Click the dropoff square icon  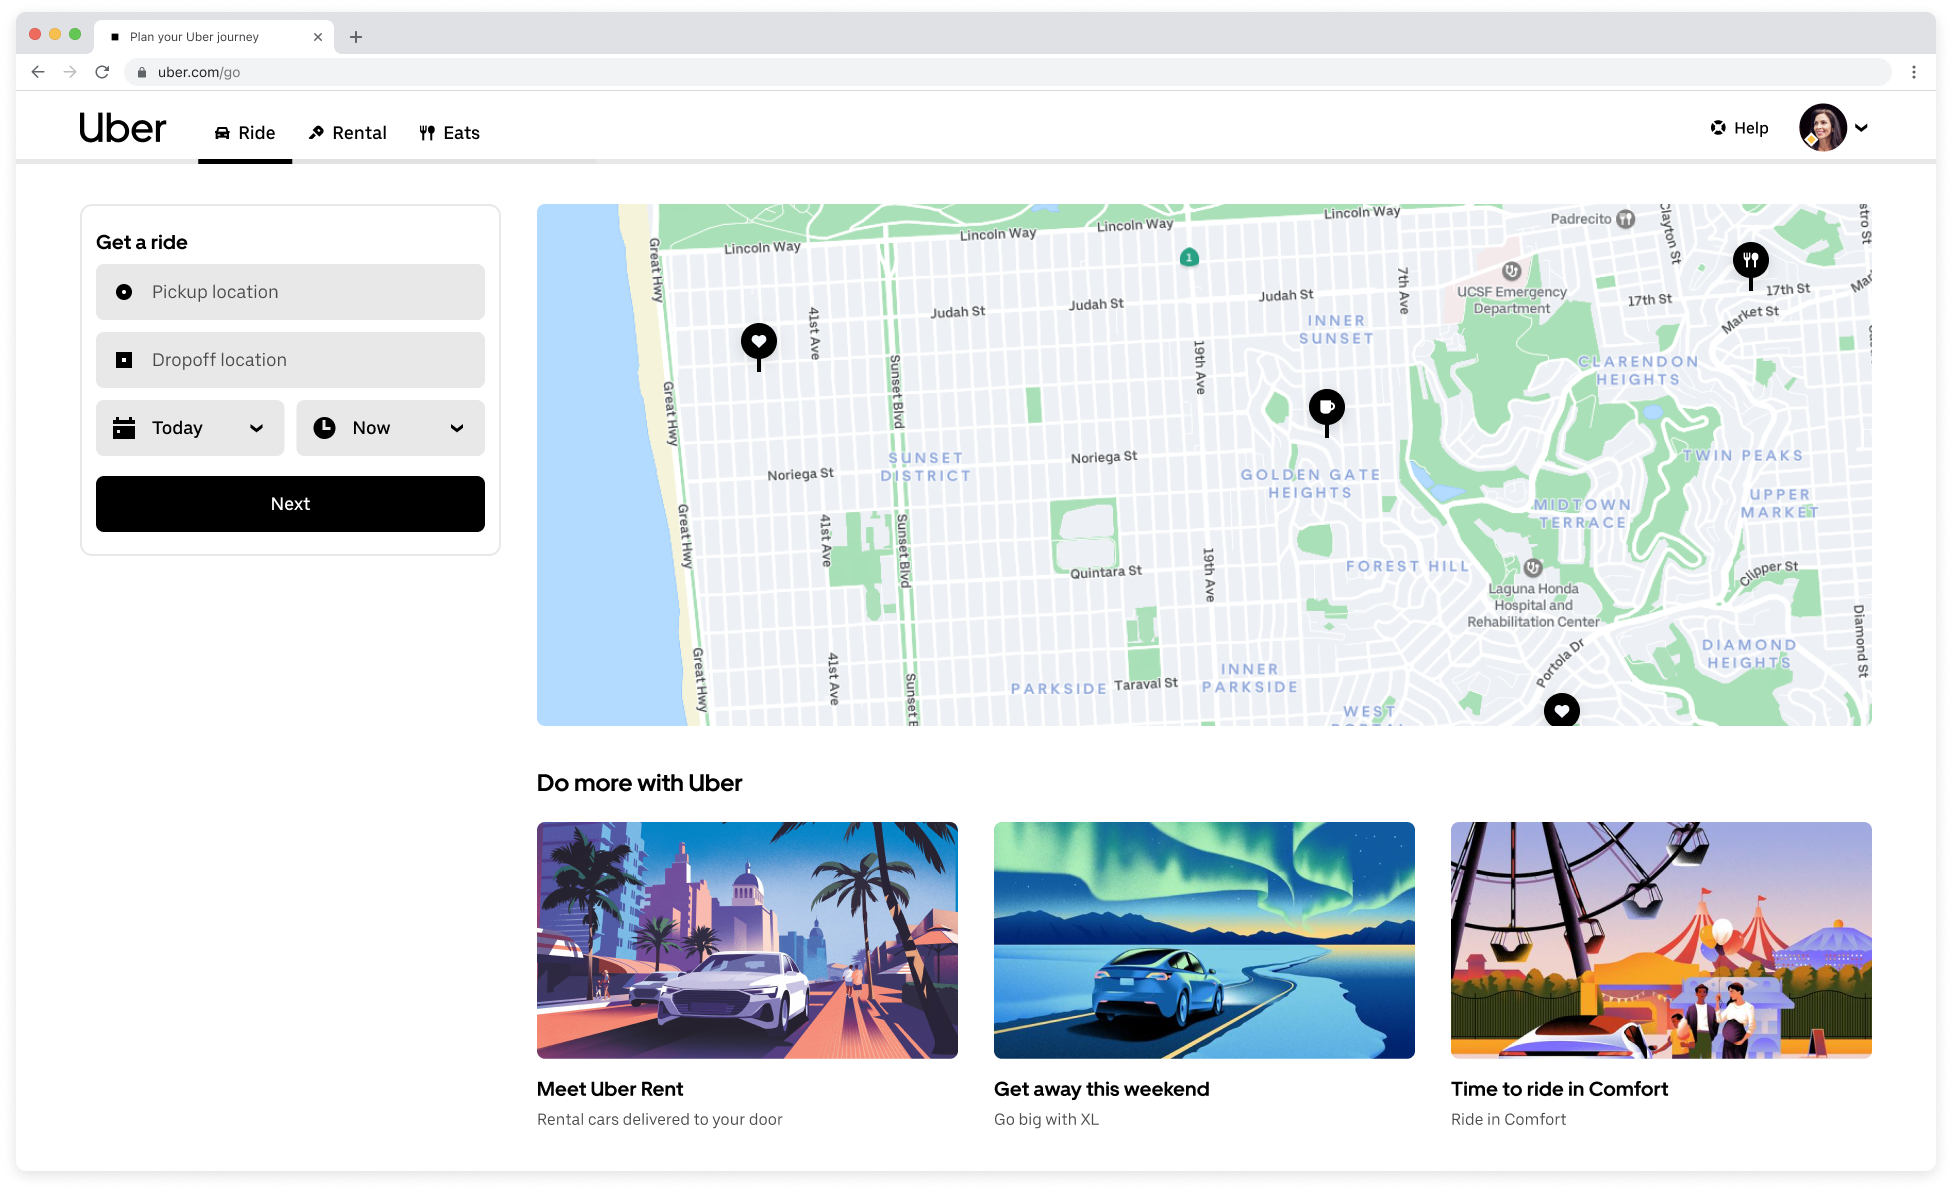124,360
